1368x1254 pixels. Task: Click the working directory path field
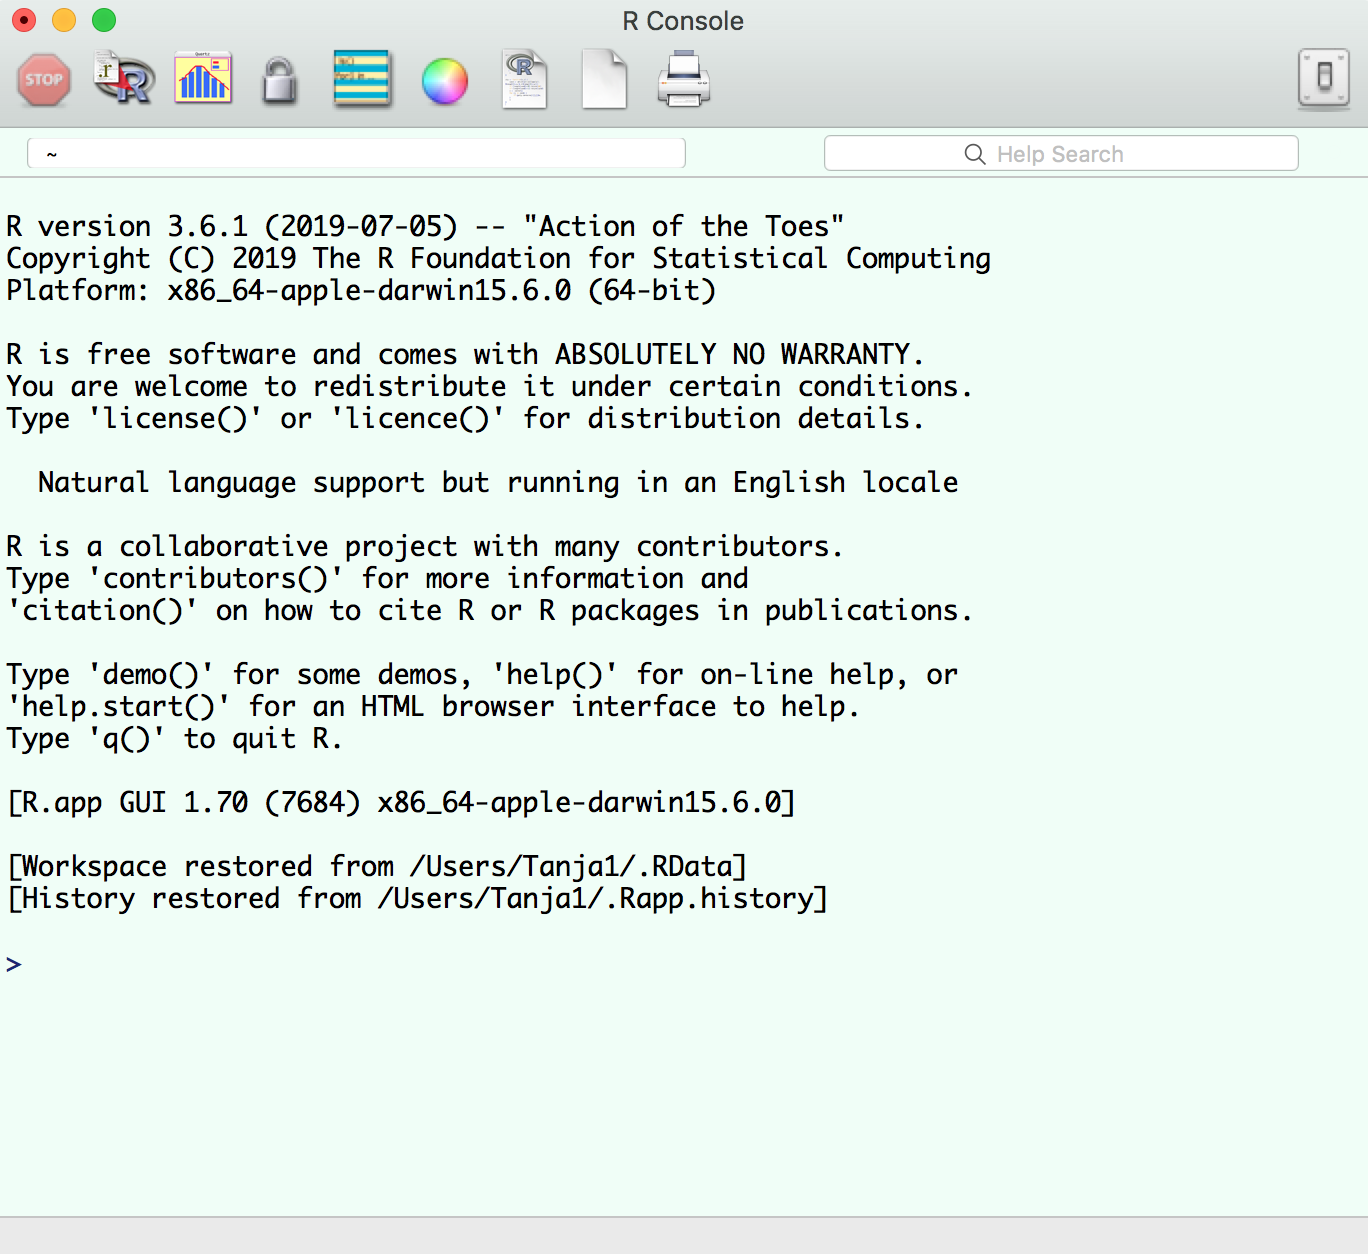356,154
